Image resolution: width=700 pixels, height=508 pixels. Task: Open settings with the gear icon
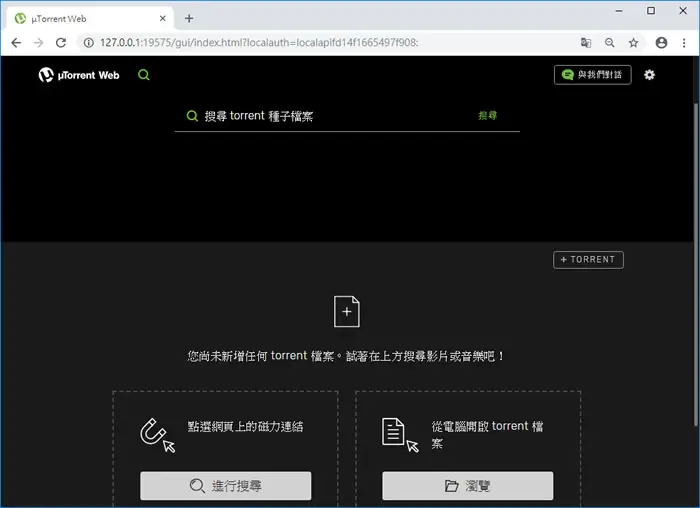649,75
